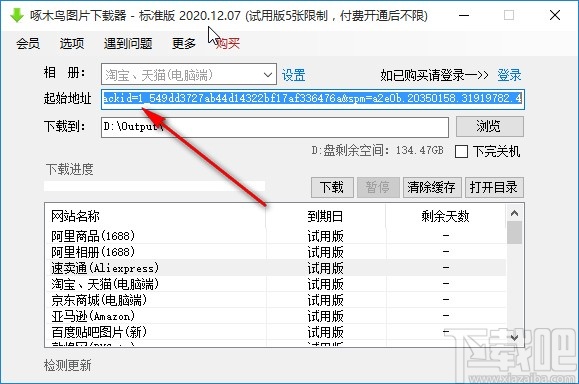The height and width of the screenshot is (384, 579).
Task: Click the 起始地址 URL input field
Action: 313,99
